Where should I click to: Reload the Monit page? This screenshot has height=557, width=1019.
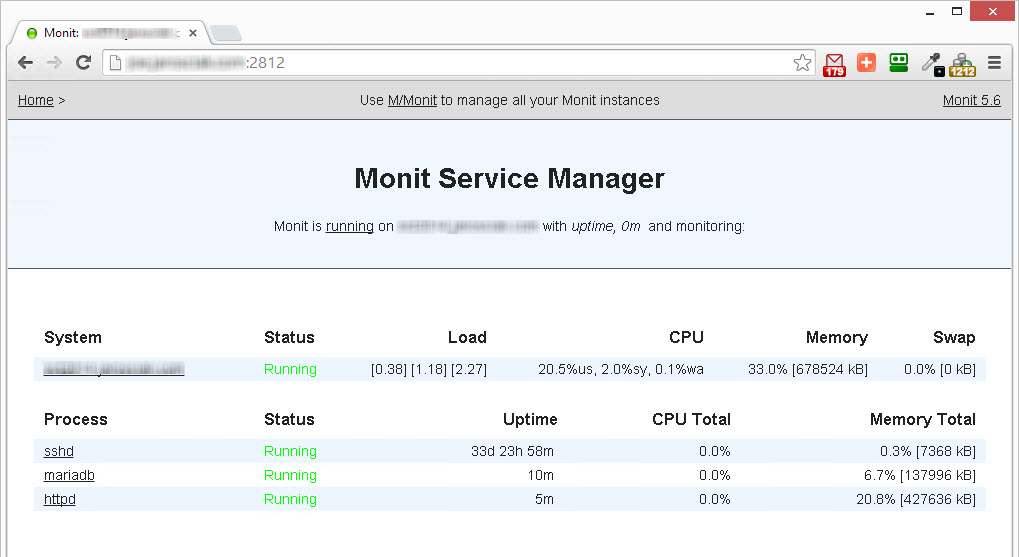point(83,62)
